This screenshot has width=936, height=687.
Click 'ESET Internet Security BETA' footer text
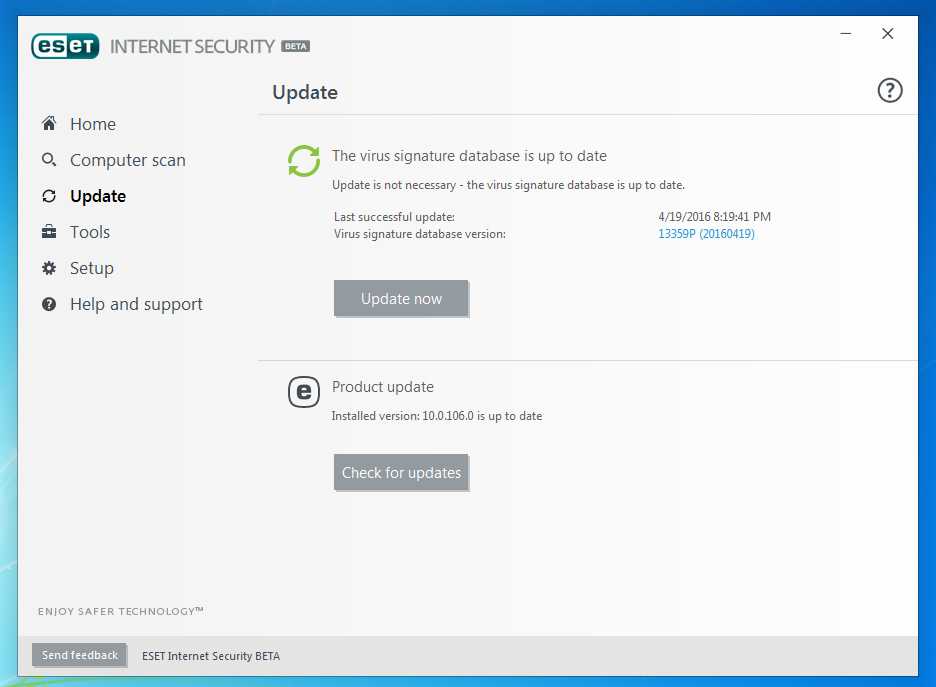(211, 656)
